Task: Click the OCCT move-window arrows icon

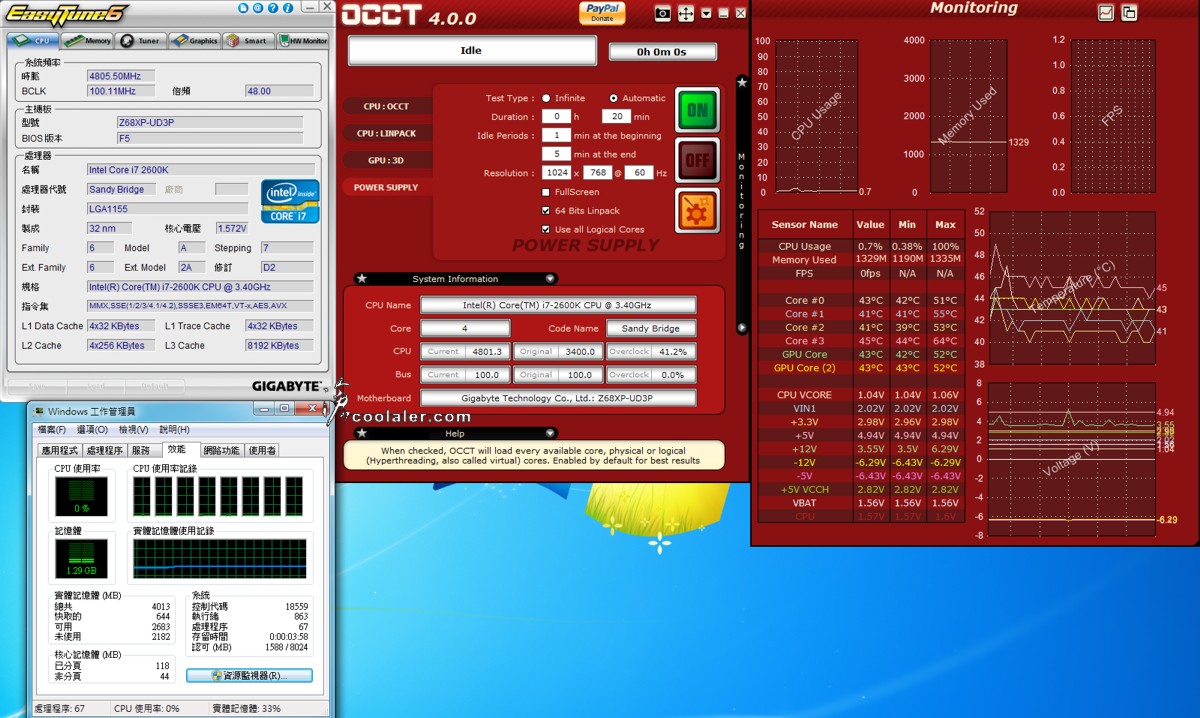Action: (x=686, y=14)
